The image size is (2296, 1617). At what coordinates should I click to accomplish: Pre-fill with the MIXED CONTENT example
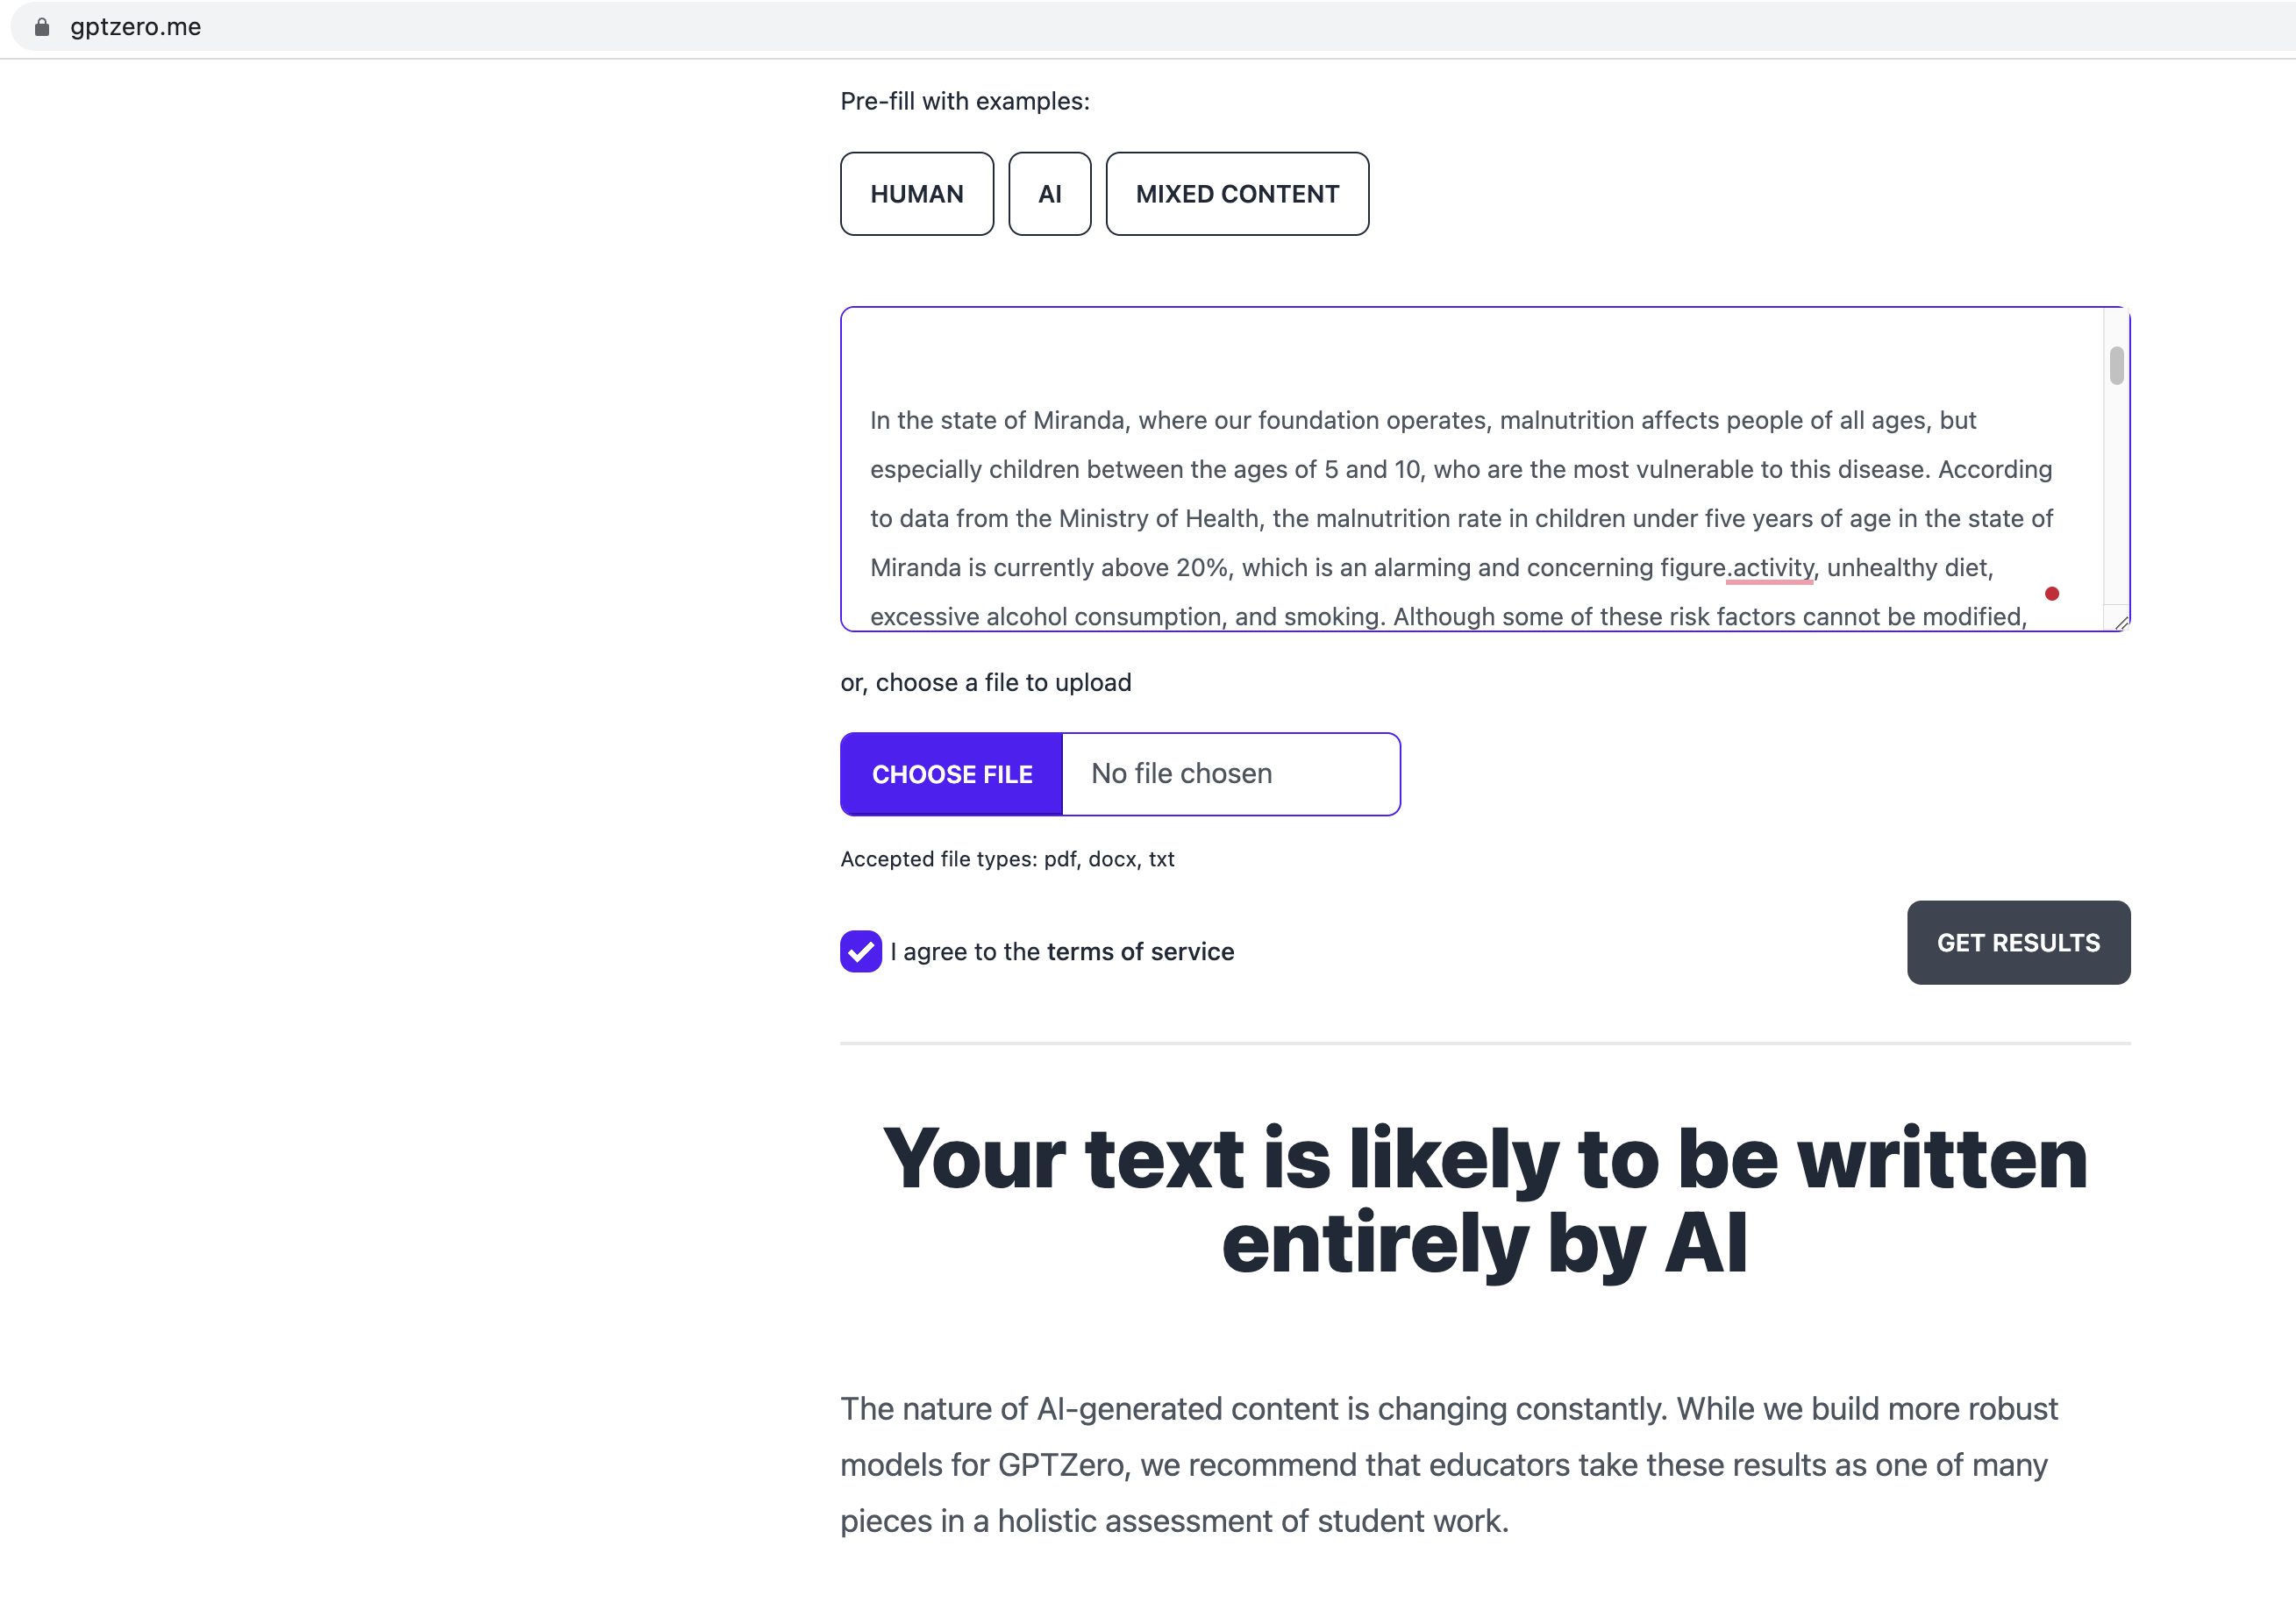click(1236, 194)
